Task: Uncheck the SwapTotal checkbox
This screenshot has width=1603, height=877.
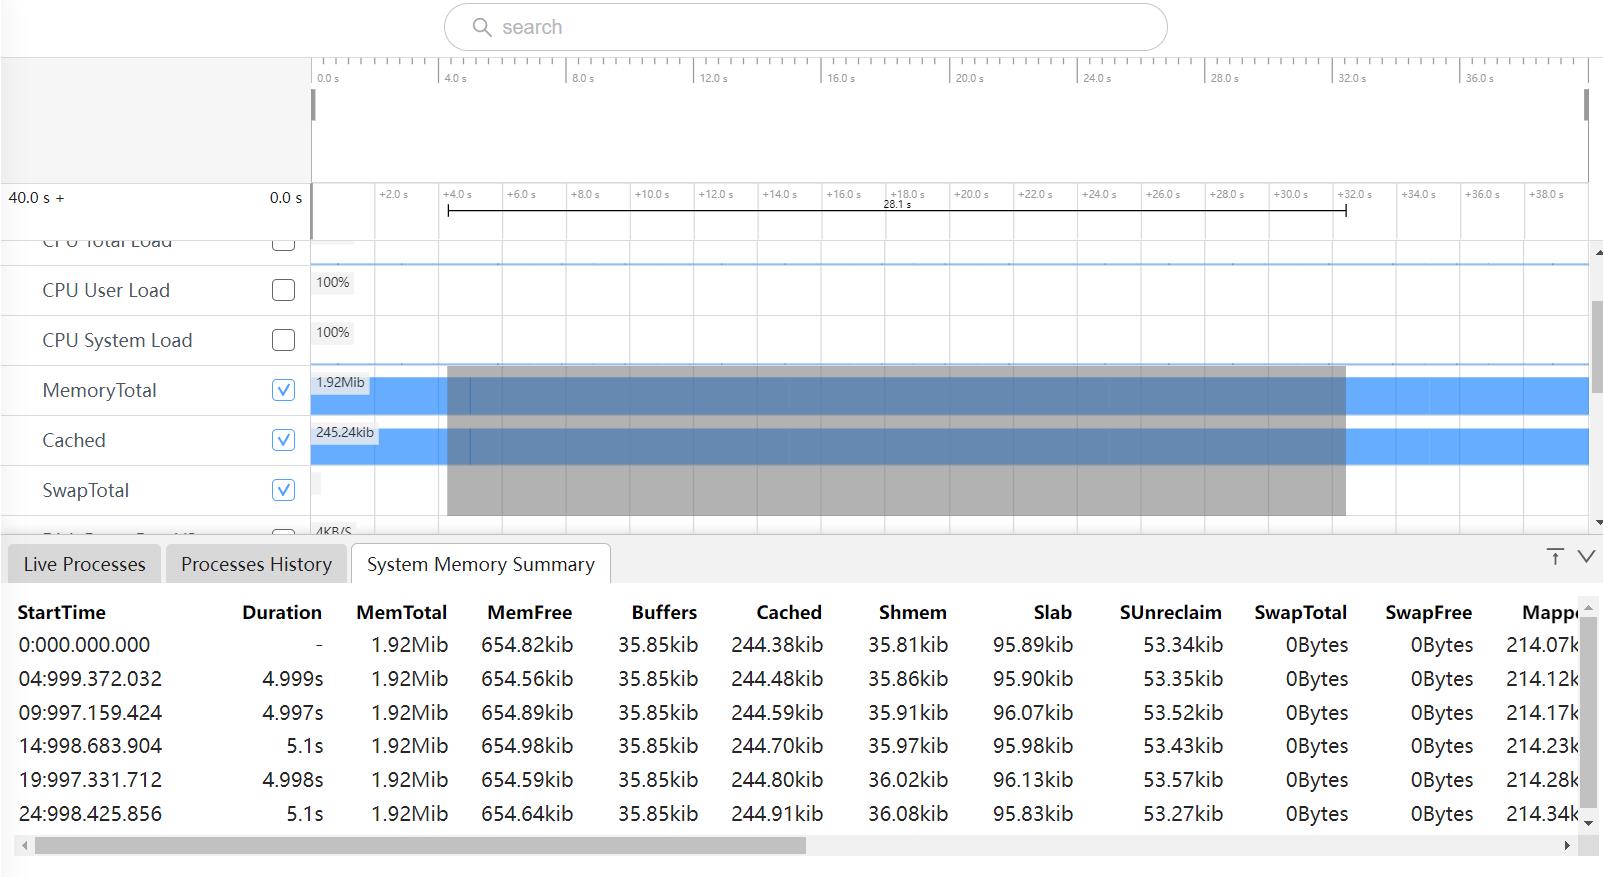Action: 284,490
